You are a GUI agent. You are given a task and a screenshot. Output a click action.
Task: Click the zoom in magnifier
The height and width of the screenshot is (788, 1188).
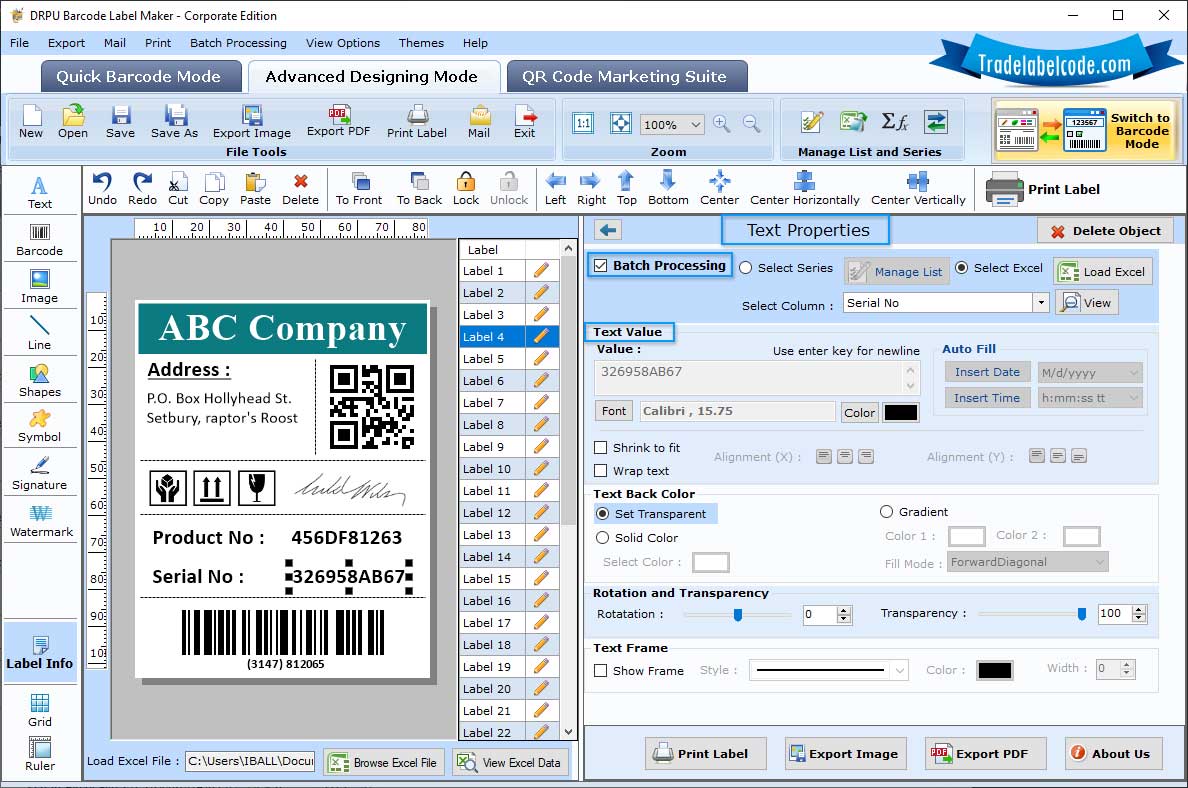(721, 124)
